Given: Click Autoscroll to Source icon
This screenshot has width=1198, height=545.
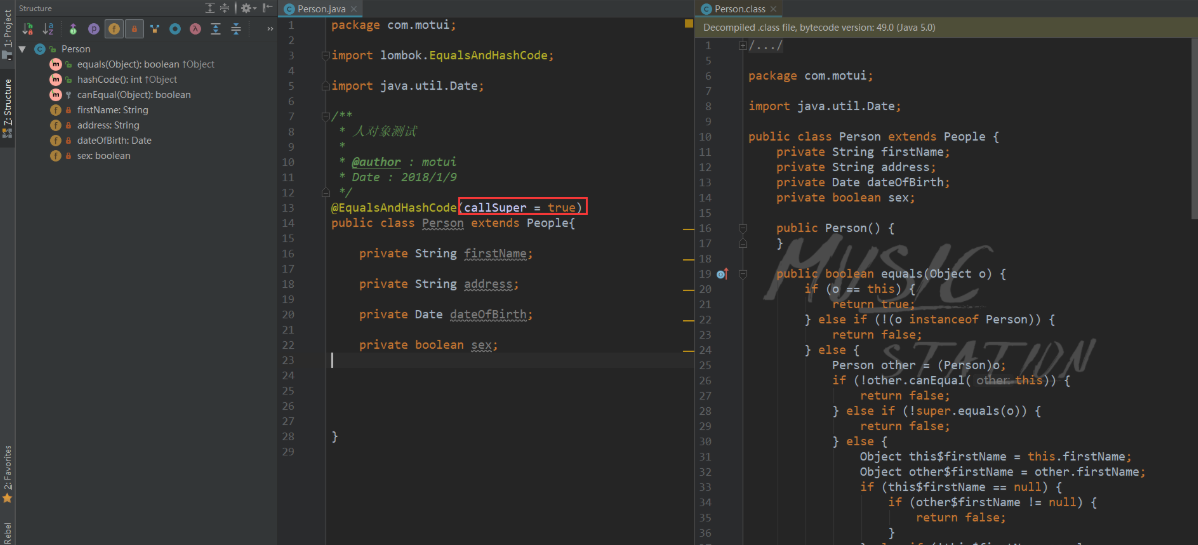Looking at the screenshot, I should click(215, 29).
